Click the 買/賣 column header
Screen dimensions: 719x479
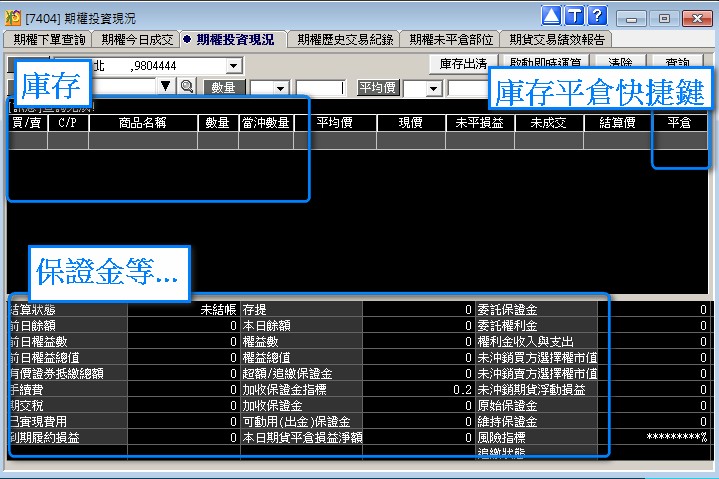(x=27, y=123)
